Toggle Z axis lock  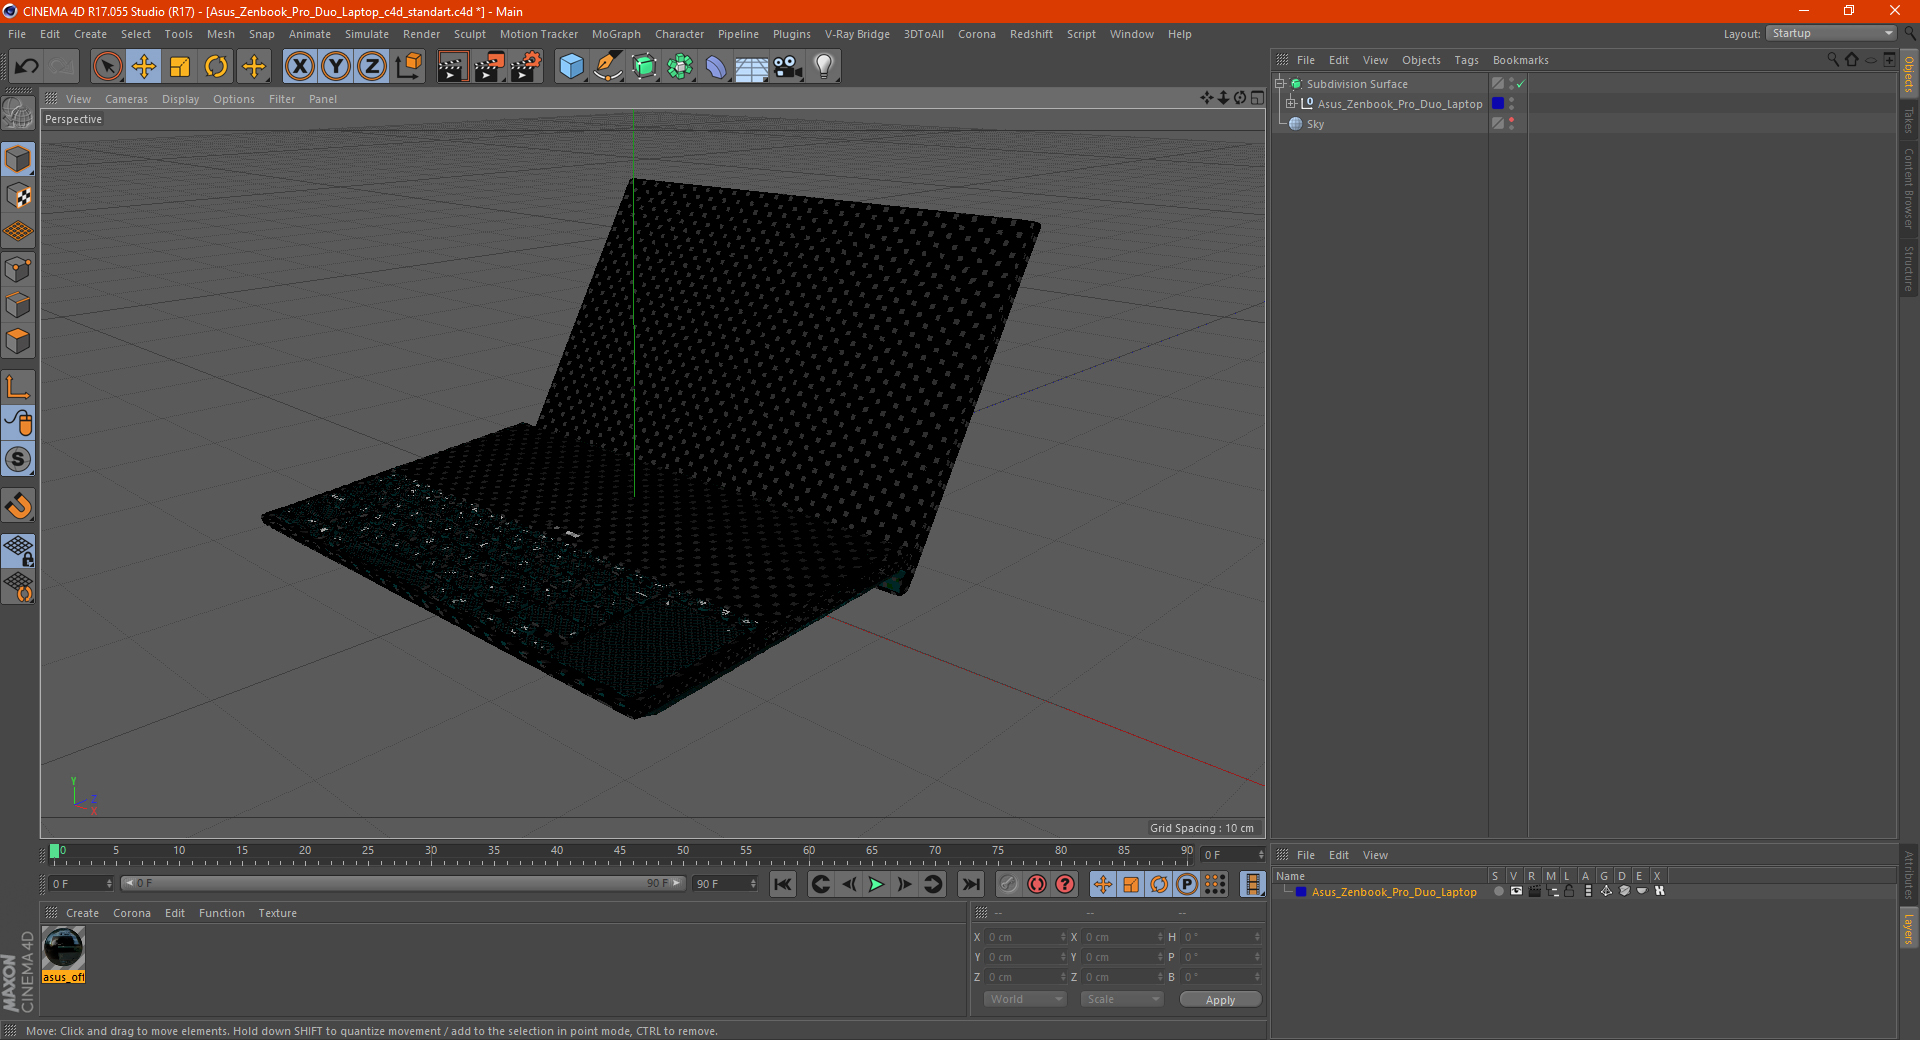(x=372, y=67)
